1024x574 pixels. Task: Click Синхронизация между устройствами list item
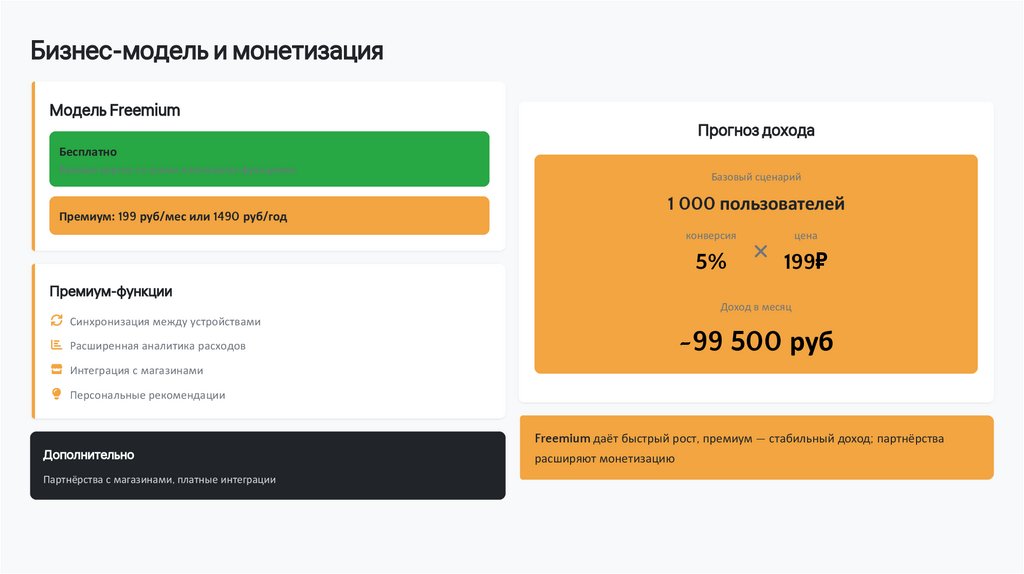pyautogui.click(x=165, y=322)
